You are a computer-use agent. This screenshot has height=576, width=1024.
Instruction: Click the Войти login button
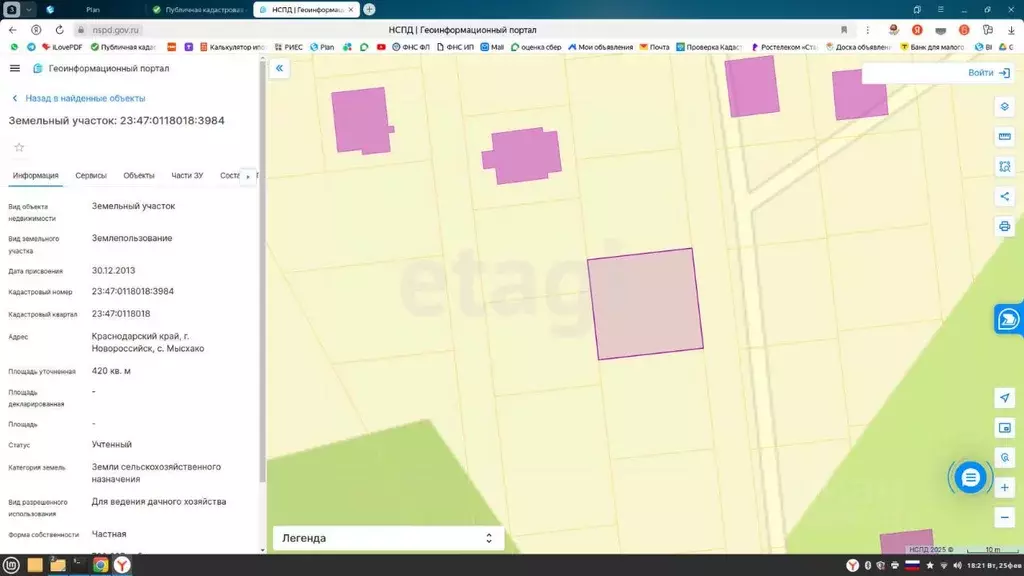click(x=988, y=73)
